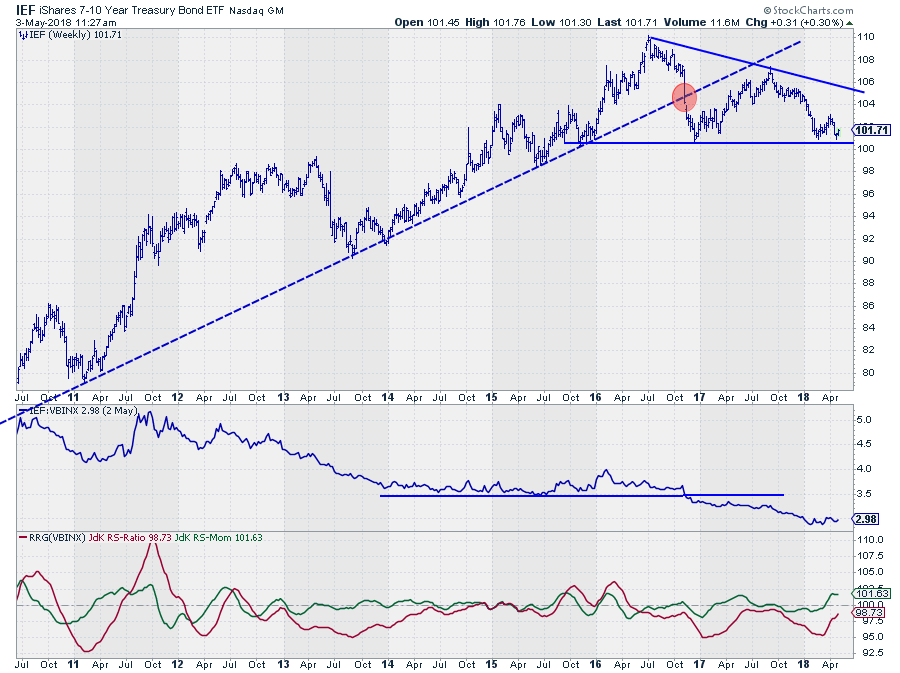This screenshot has width=900, height=673.
Task: Click the 'Low 101.30' quote value
Action: pos(561,22)
